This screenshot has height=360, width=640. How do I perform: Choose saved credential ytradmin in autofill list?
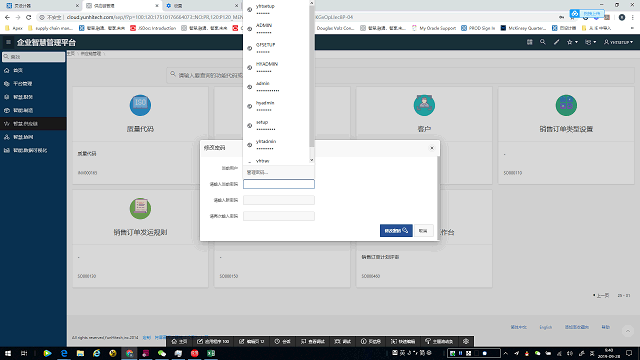[276, 144]
